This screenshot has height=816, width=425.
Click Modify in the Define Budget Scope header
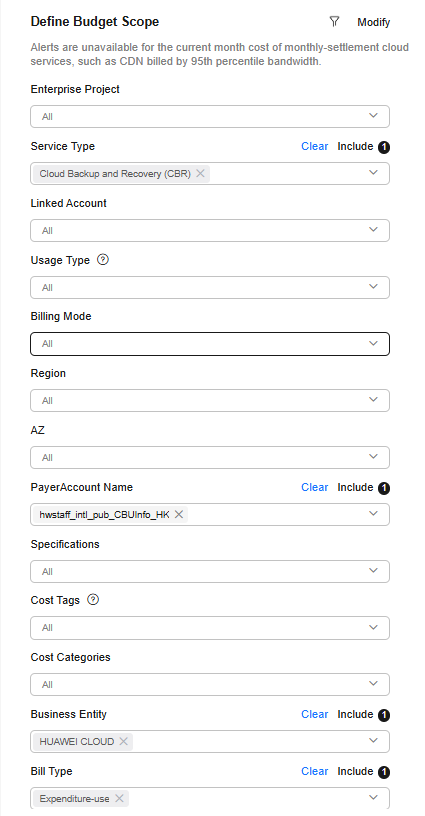click(x=374, y=22)
